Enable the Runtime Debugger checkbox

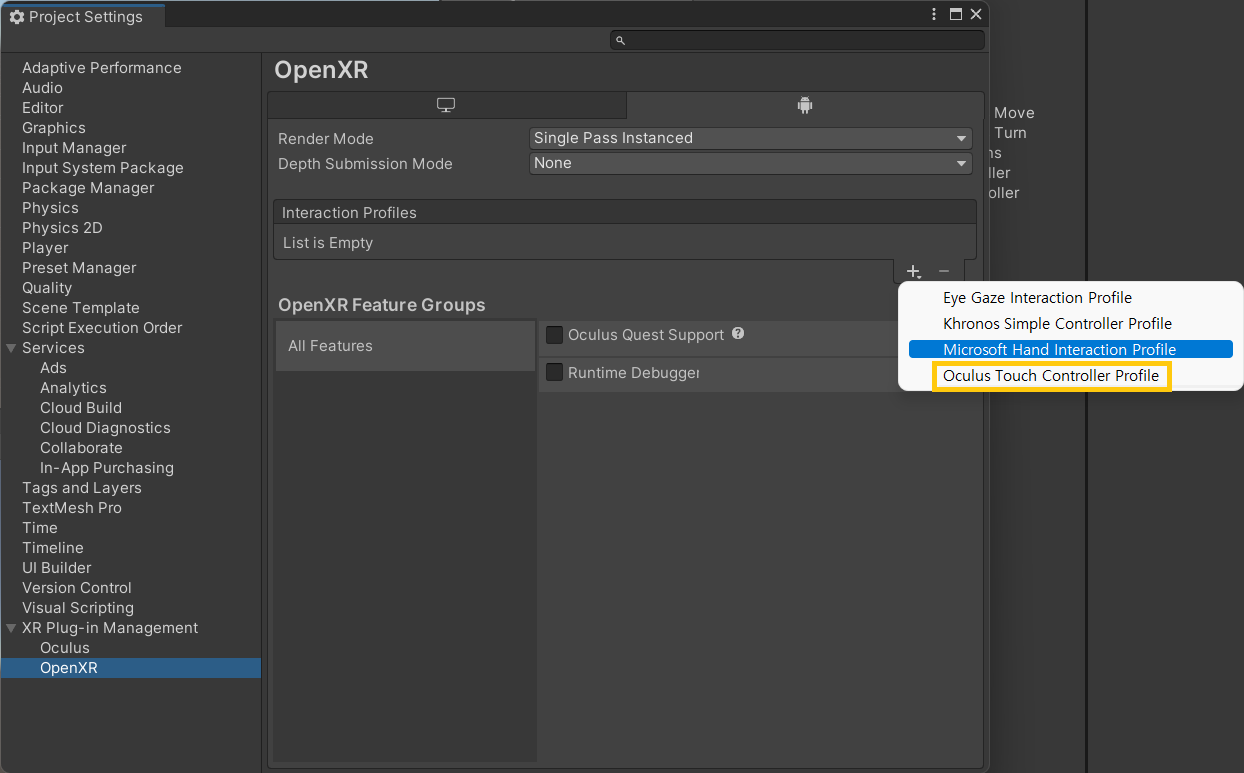[555, 373]
